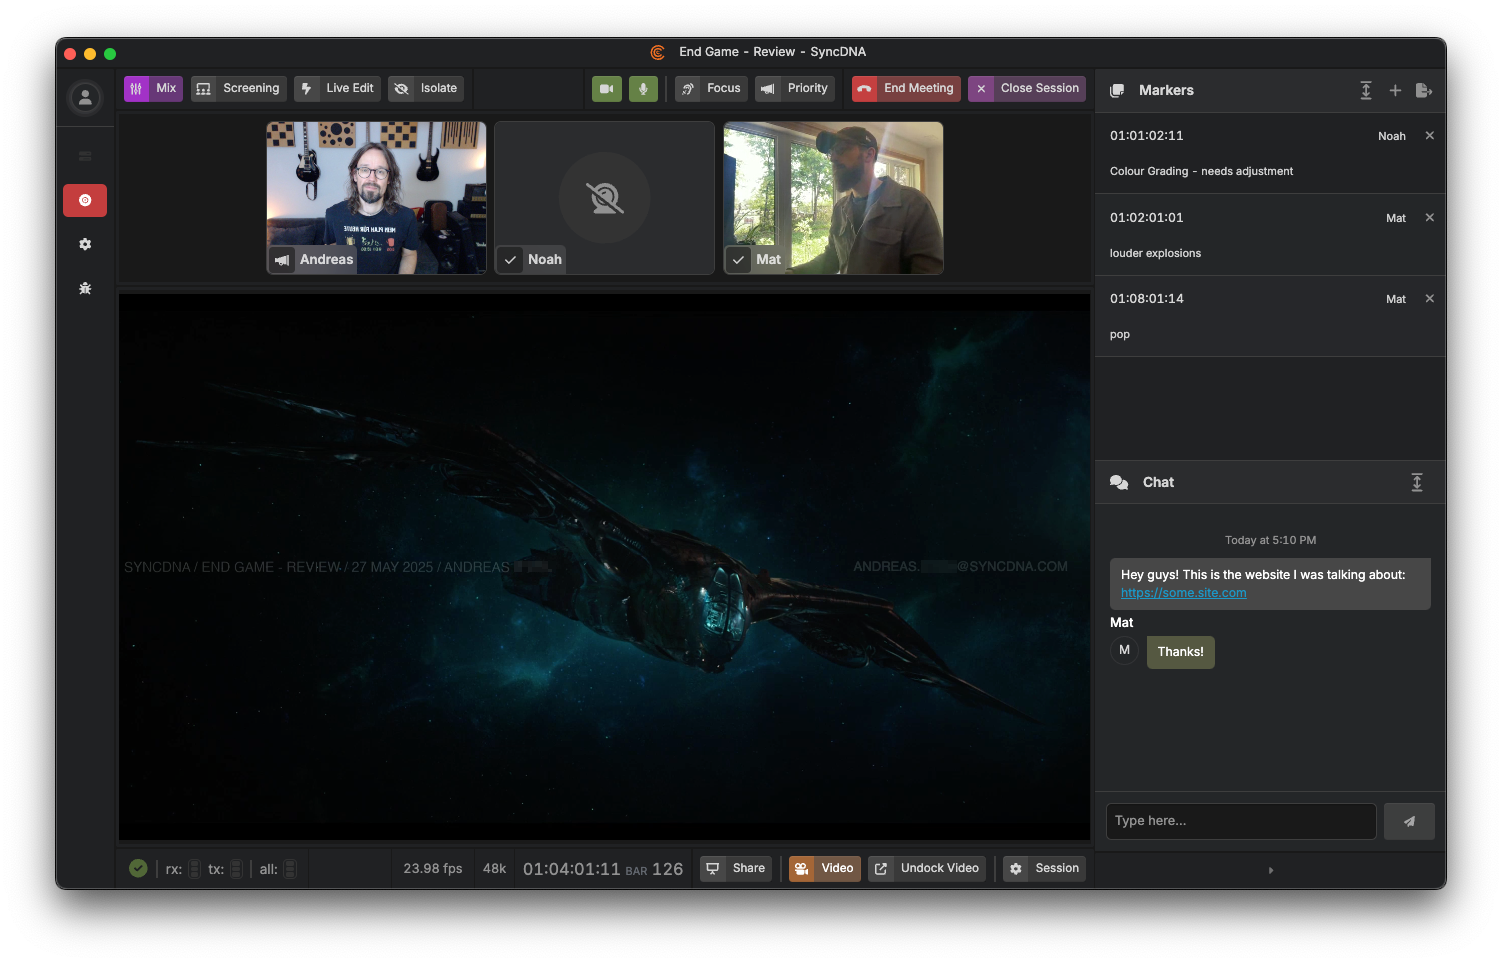Export markers using the export icon
The height and width of the screenshot is (963, 1502).
pyautogui.click(x=1424, y=90)
